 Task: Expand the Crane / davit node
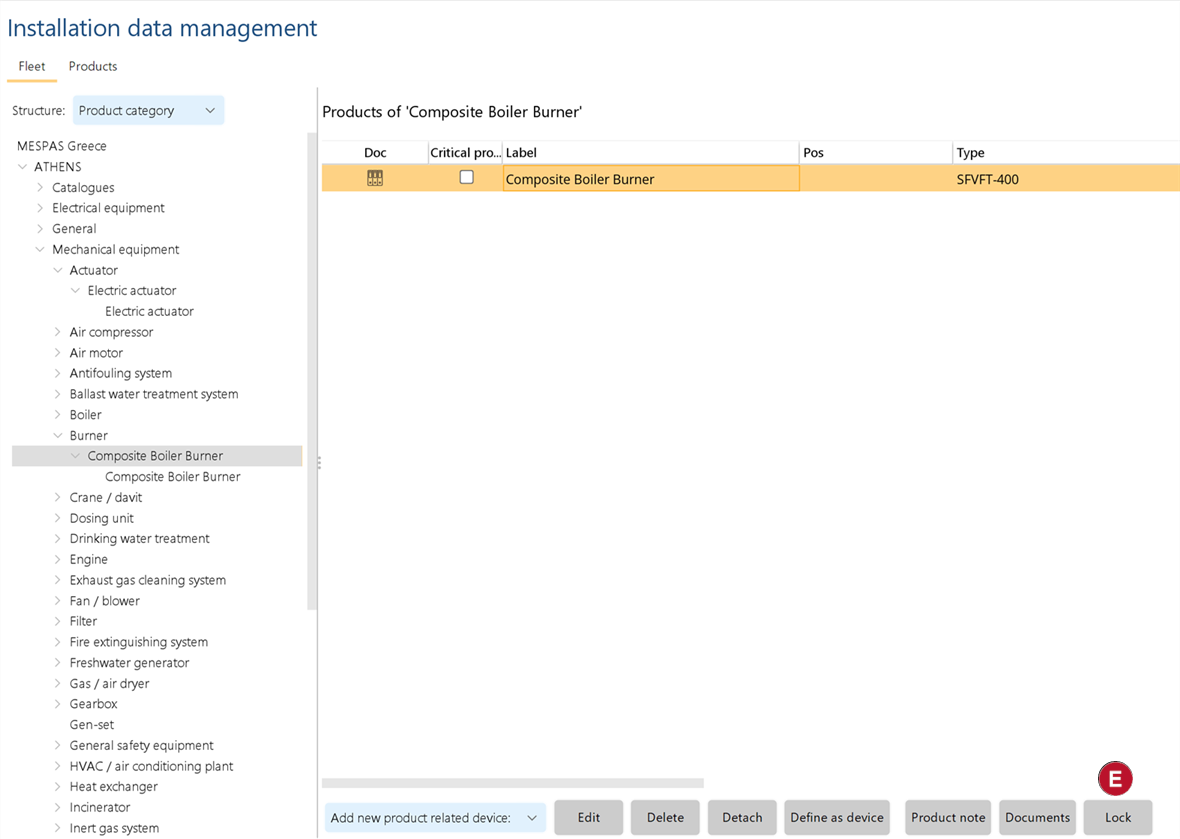tap(57, 497)
